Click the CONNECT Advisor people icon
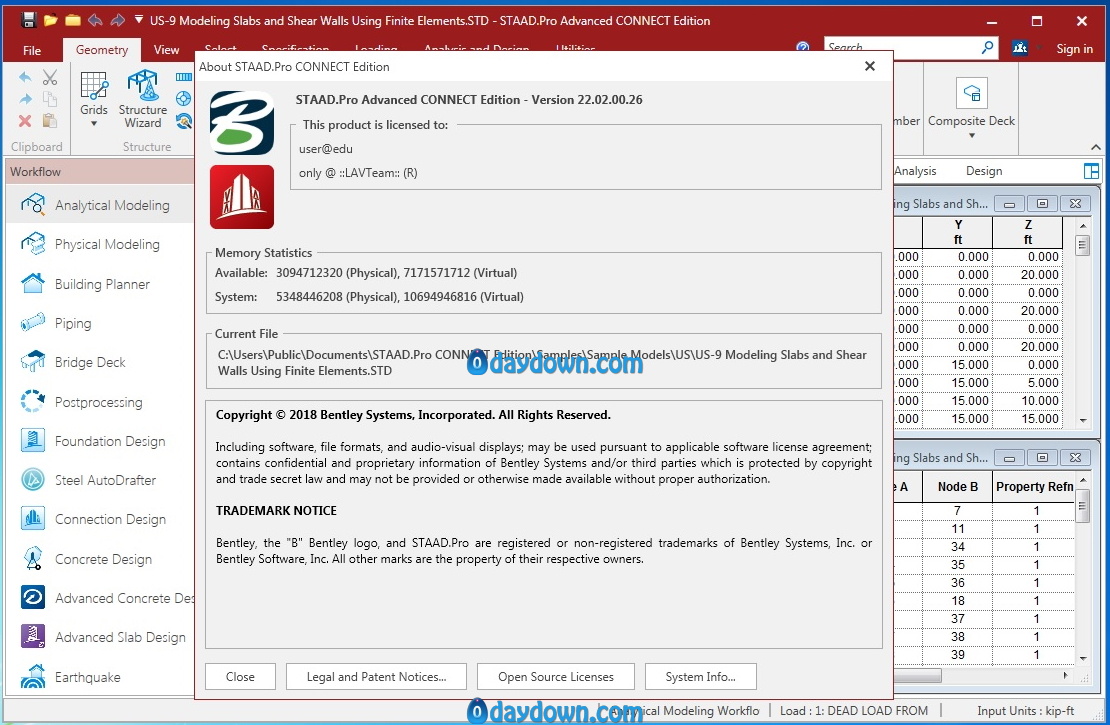This screenshot has width=1110, height=725. point(1020,47)
